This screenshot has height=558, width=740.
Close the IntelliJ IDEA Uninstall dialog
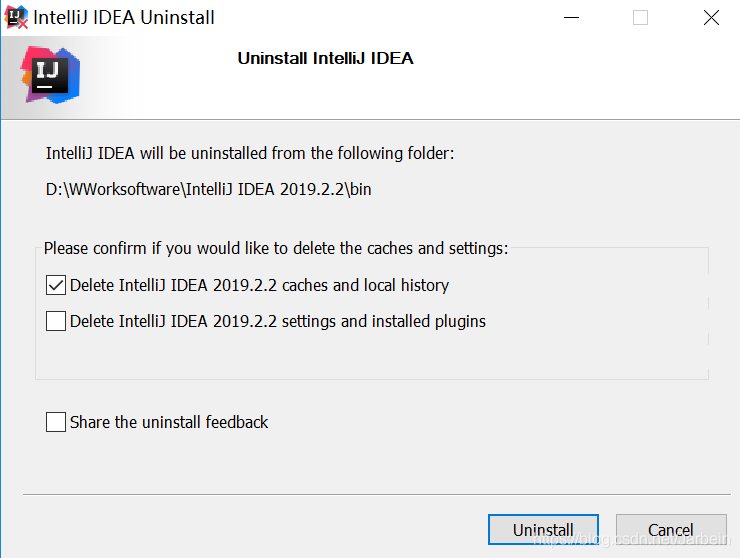(711, 18)
